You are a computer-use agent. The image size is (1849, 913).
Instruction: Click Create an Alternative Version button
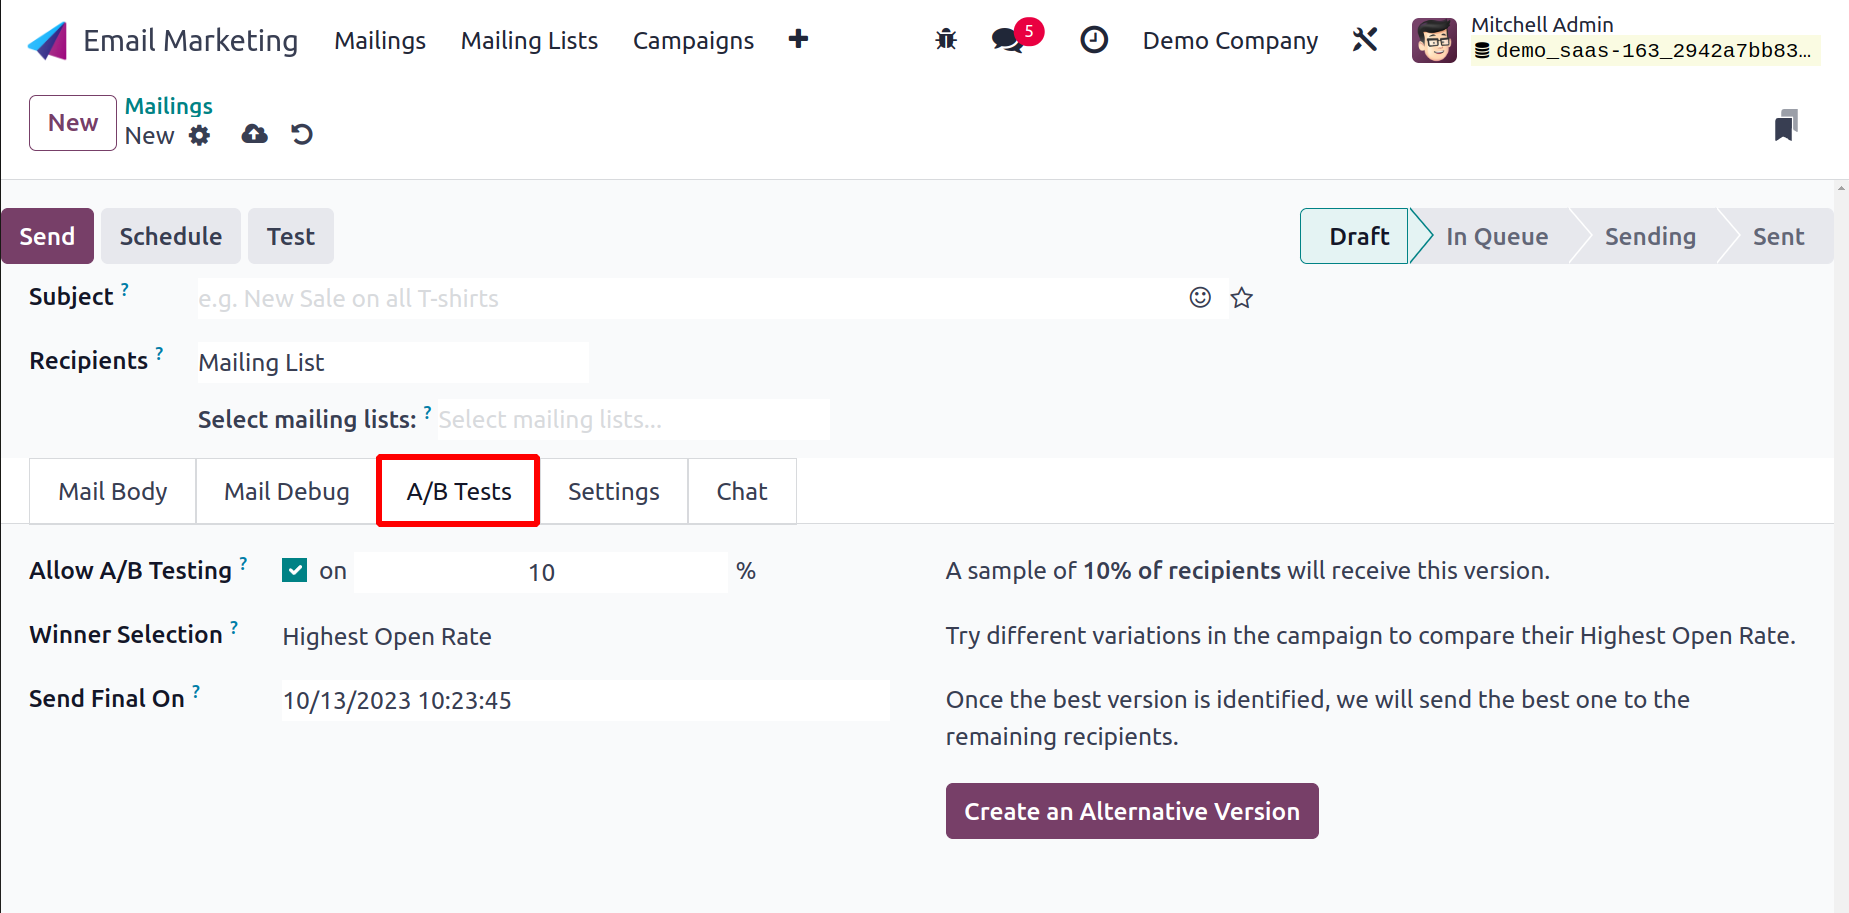pyautogui.click(x=1131, y=811)
